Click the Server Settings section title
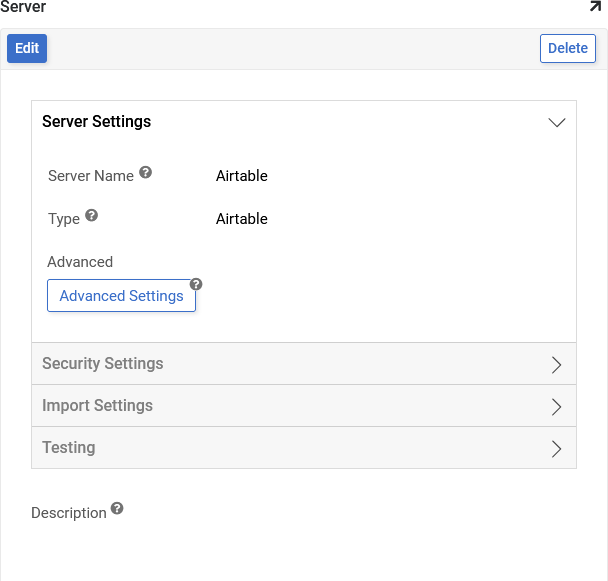 97,122
